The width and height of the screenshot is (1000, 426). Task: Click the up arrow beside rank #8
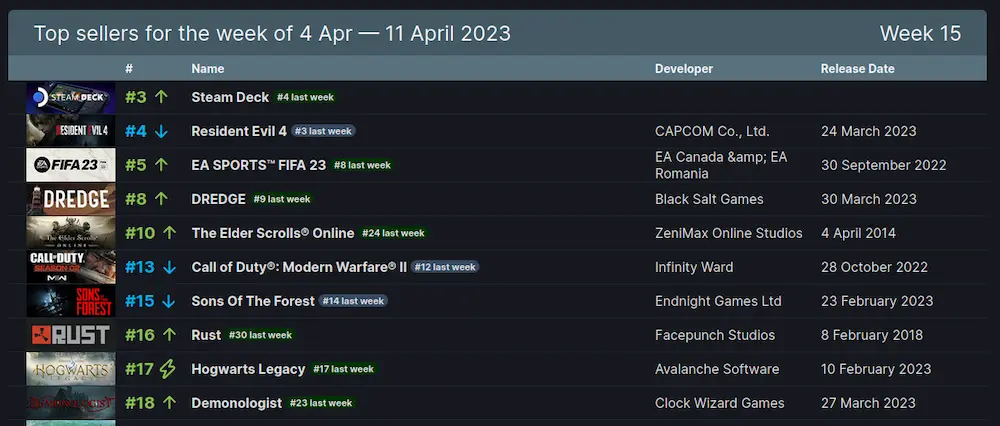161,199
